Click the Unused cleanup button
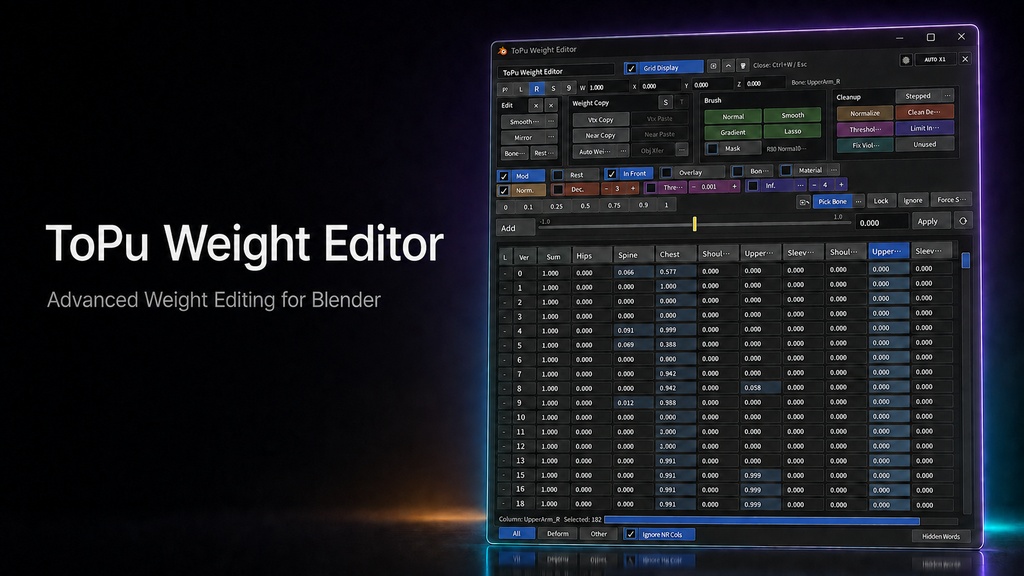Screen dimensions: 1024x576 [x=924, y=144]
